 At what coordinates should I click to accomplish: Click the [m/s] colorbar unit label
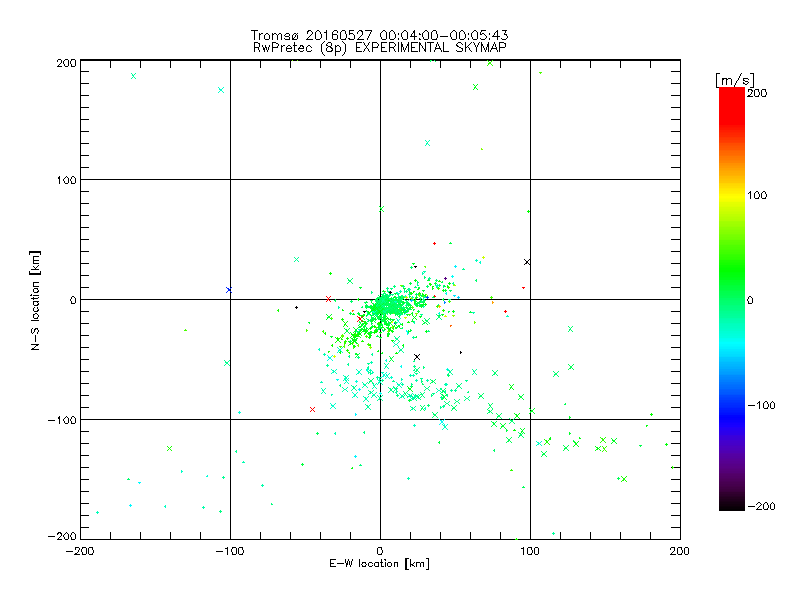coord(735,80)
